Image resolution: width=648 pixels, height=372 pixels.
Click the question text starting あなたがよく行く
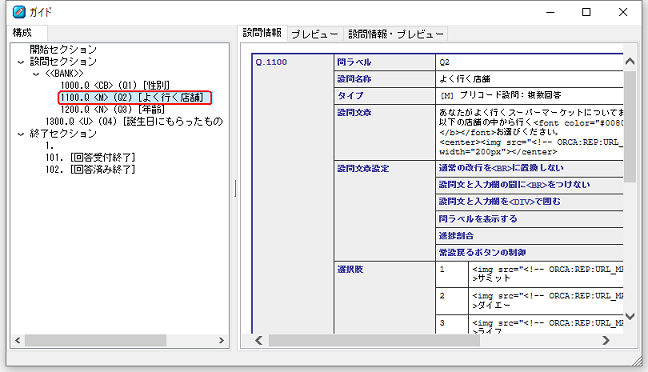coord(529,132)
